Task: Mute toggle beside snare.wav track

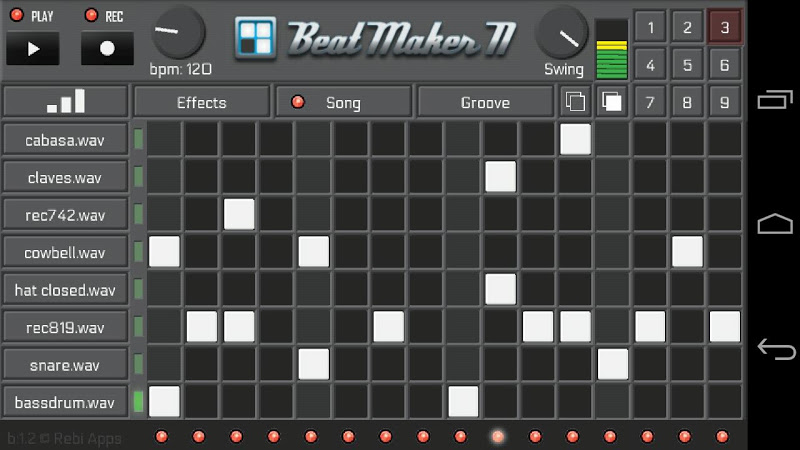Action: tap(138, 364)
